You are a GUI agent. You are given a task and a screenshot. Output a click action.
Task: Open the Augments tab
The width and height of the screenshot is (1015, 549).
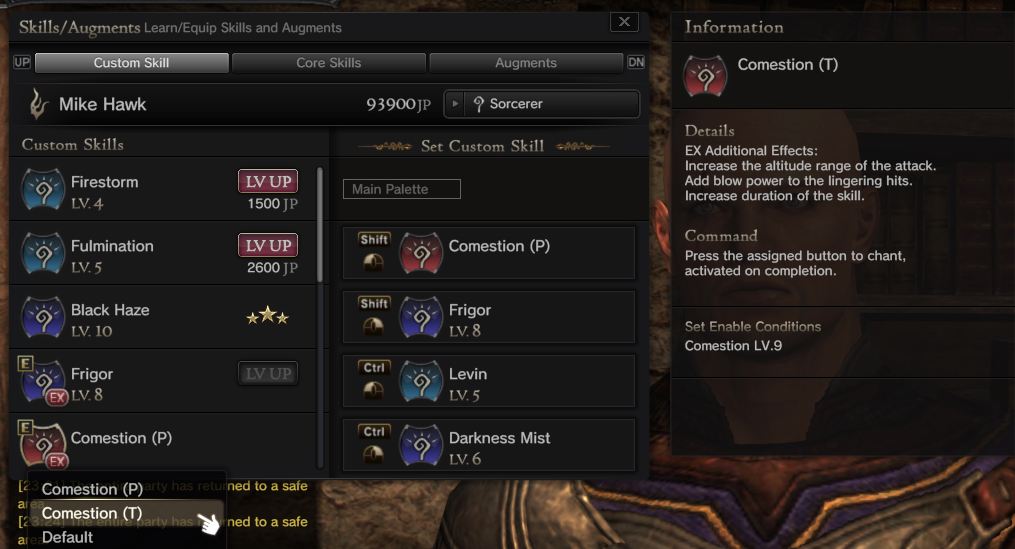[x=526, y=63]
